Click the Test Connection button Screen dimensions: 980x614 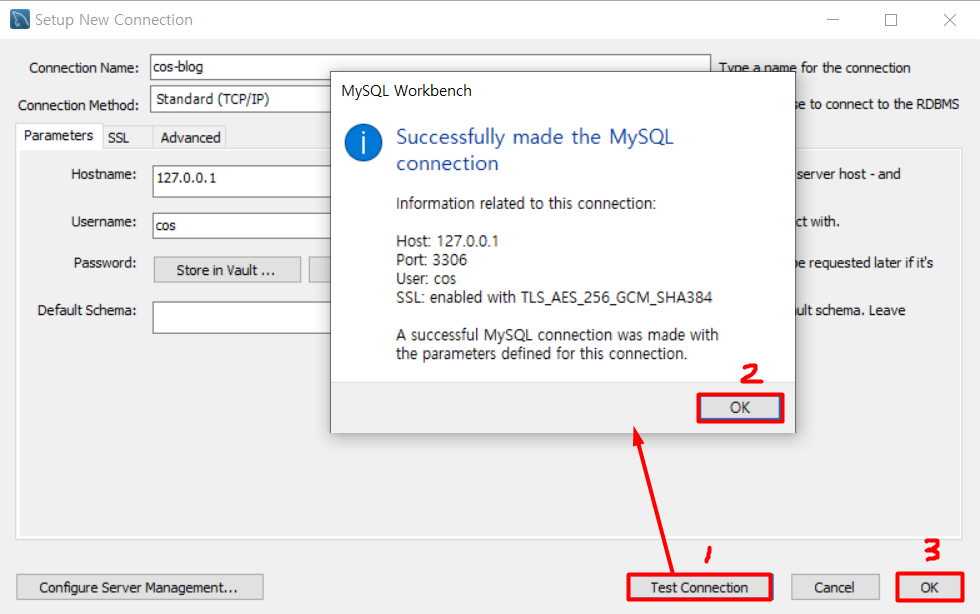pos(699,587)
